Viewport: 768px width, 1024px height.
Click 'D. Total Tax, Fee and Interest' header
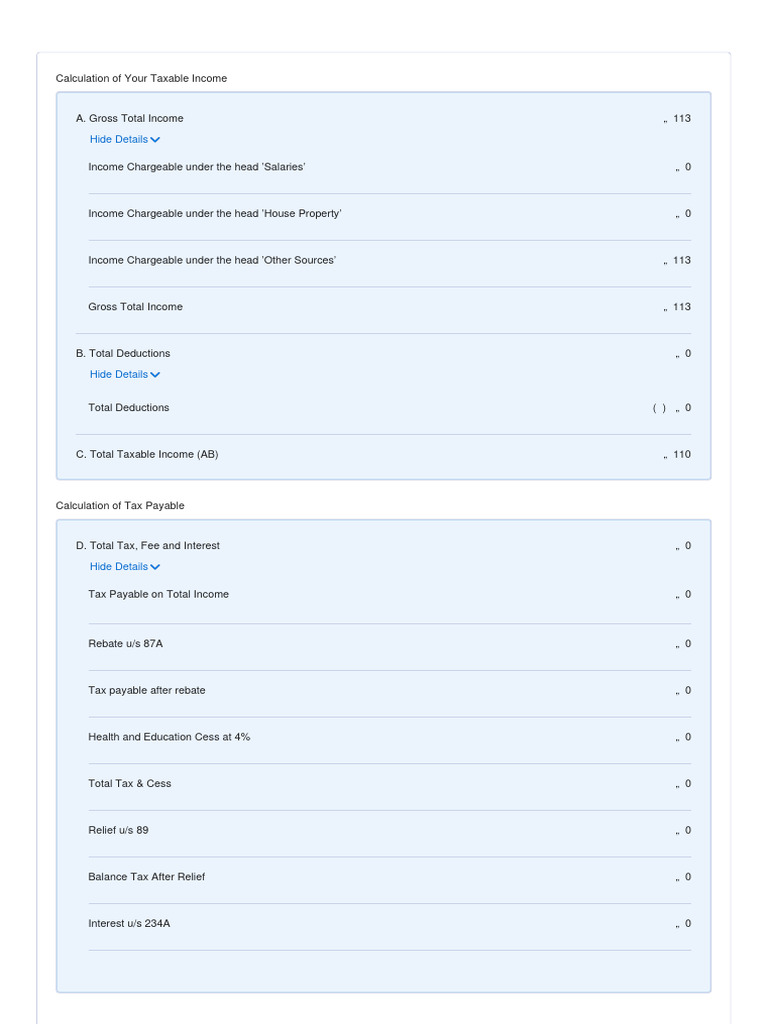[x=148, y=546]
